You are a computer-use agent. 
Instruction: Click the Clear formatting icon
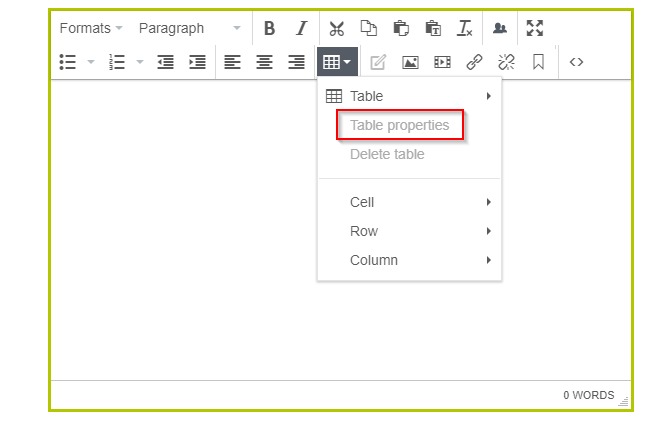(465, 29)
